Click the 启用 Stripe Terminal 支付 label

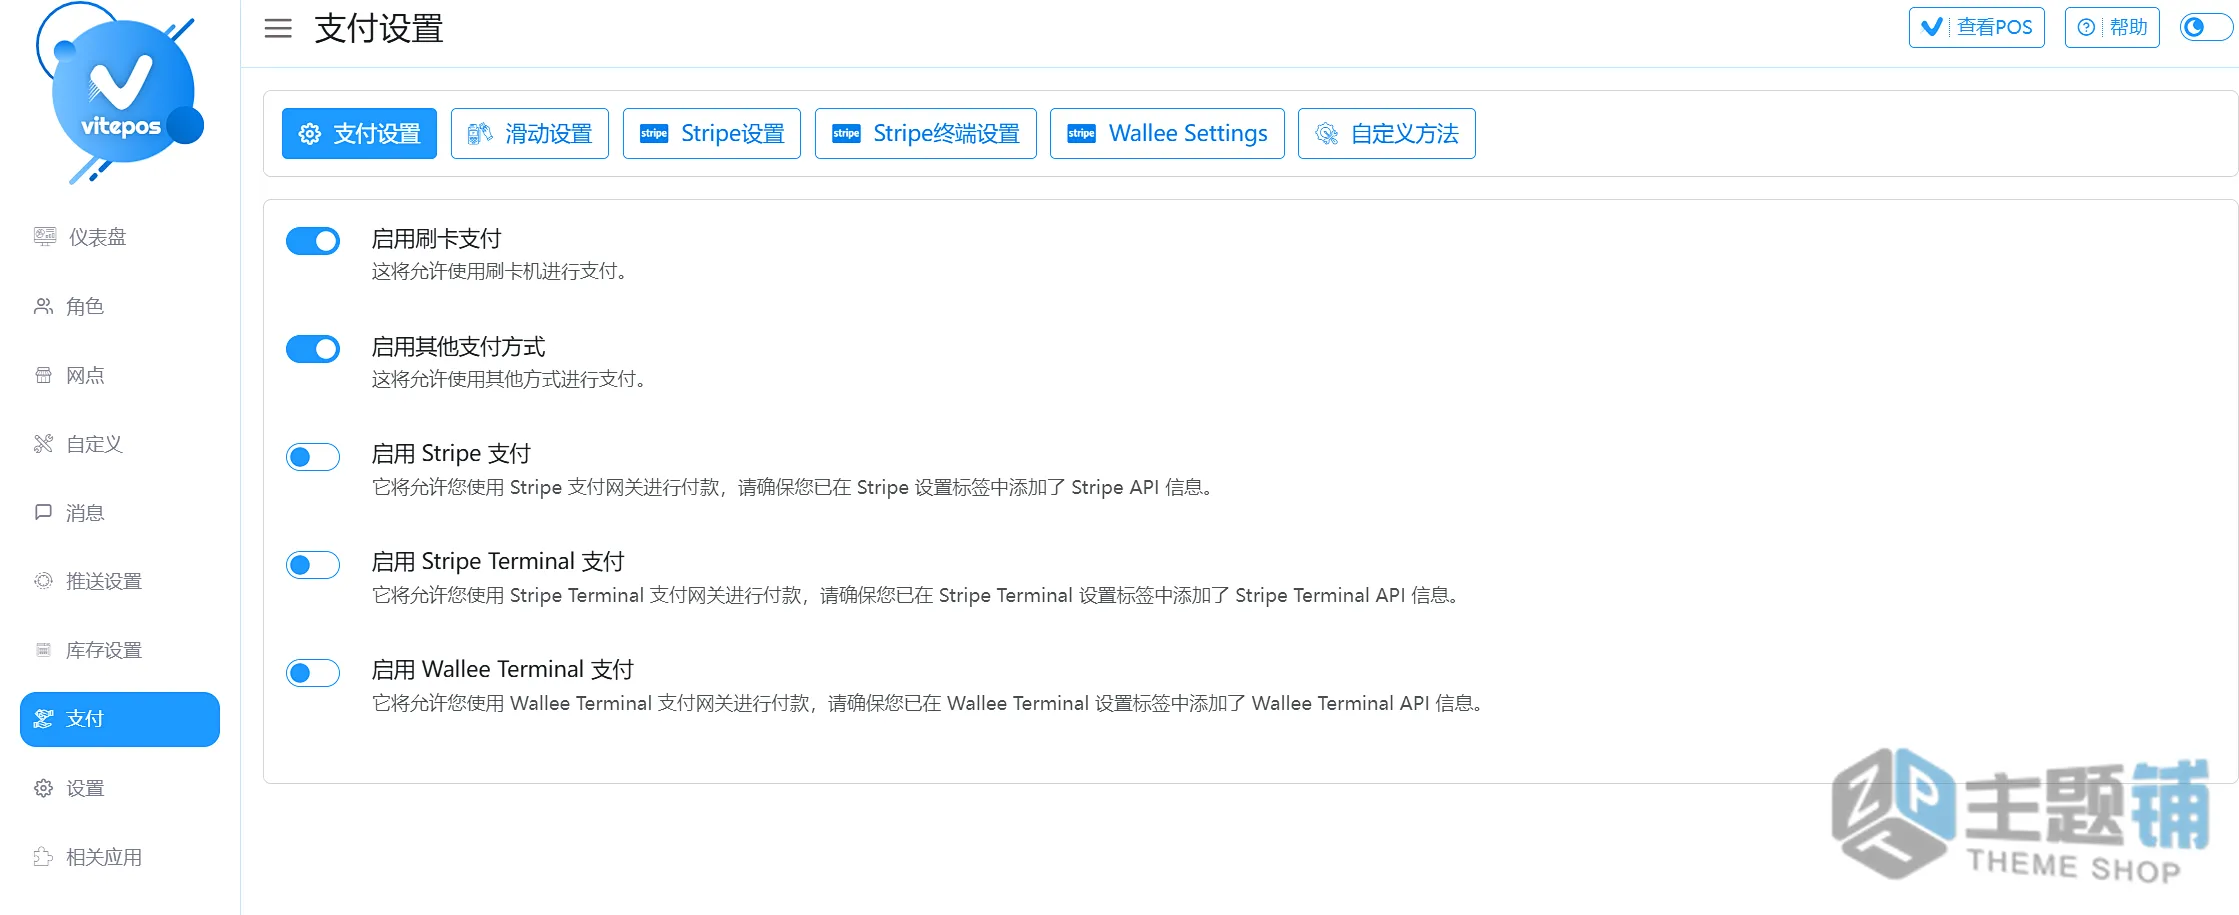[x=498, y=562]
